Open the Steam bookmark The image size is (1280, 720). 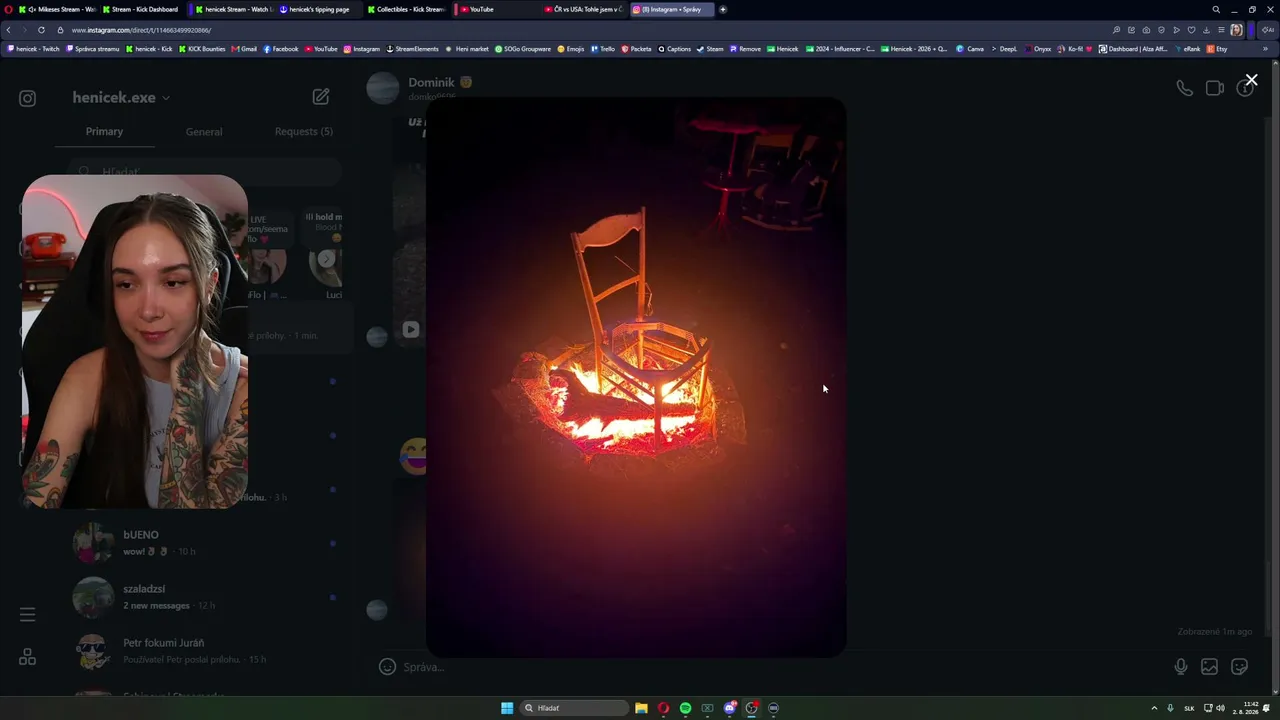pyautogui.click(x=710, y=49)
